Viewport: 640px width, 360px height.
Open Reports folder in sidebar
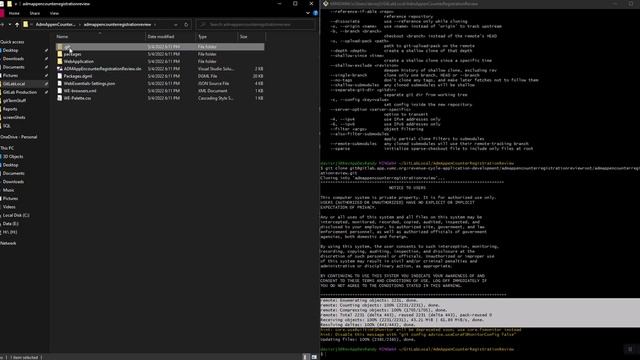pyautogui.click(x=10, y=109)
